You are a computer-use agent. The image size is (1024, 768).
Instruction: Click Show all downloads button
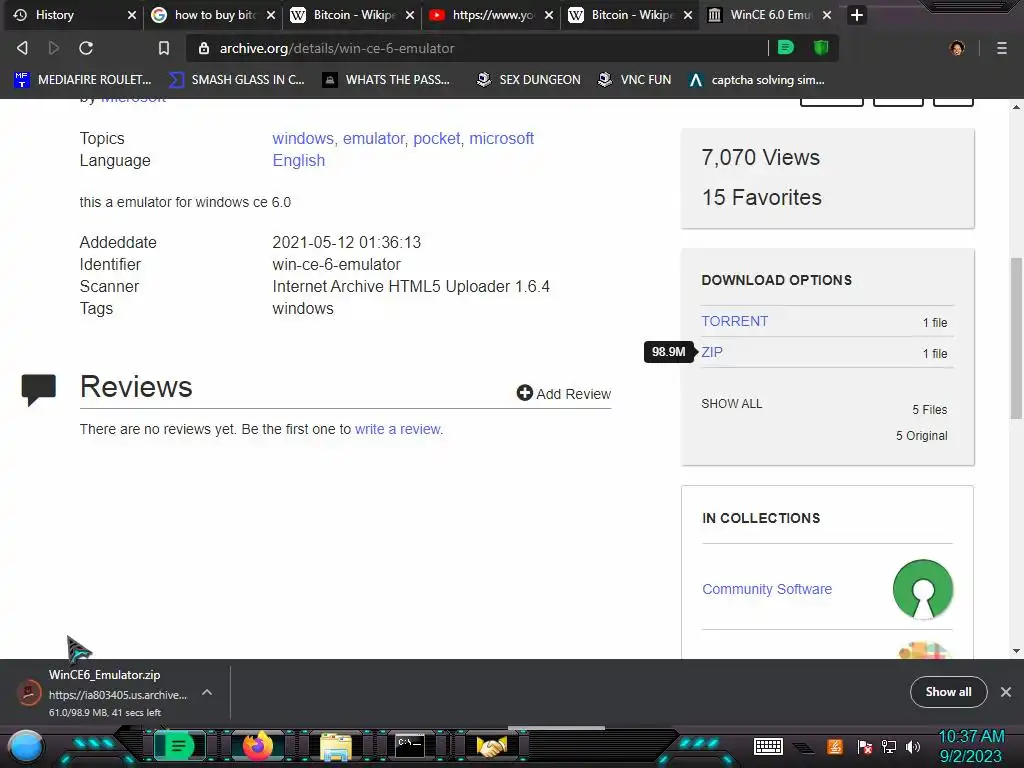click(x=948, y=692)
